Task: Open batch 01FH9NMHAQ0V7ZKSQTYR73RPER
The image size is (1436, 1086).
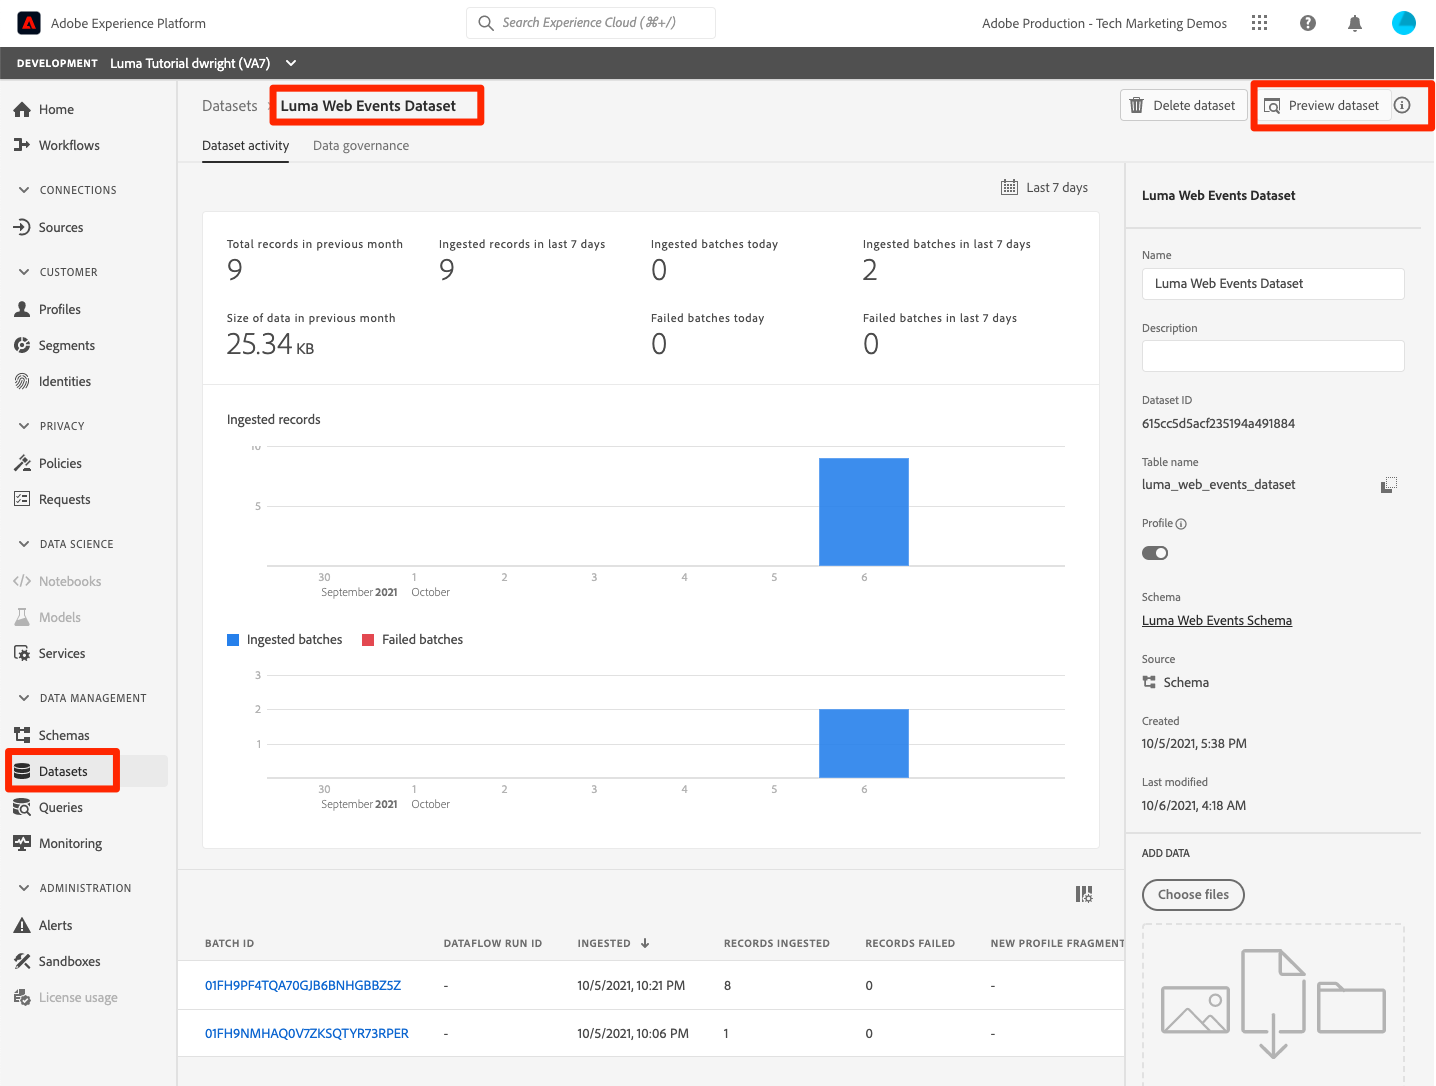Action: click(x=307, y=1034)
